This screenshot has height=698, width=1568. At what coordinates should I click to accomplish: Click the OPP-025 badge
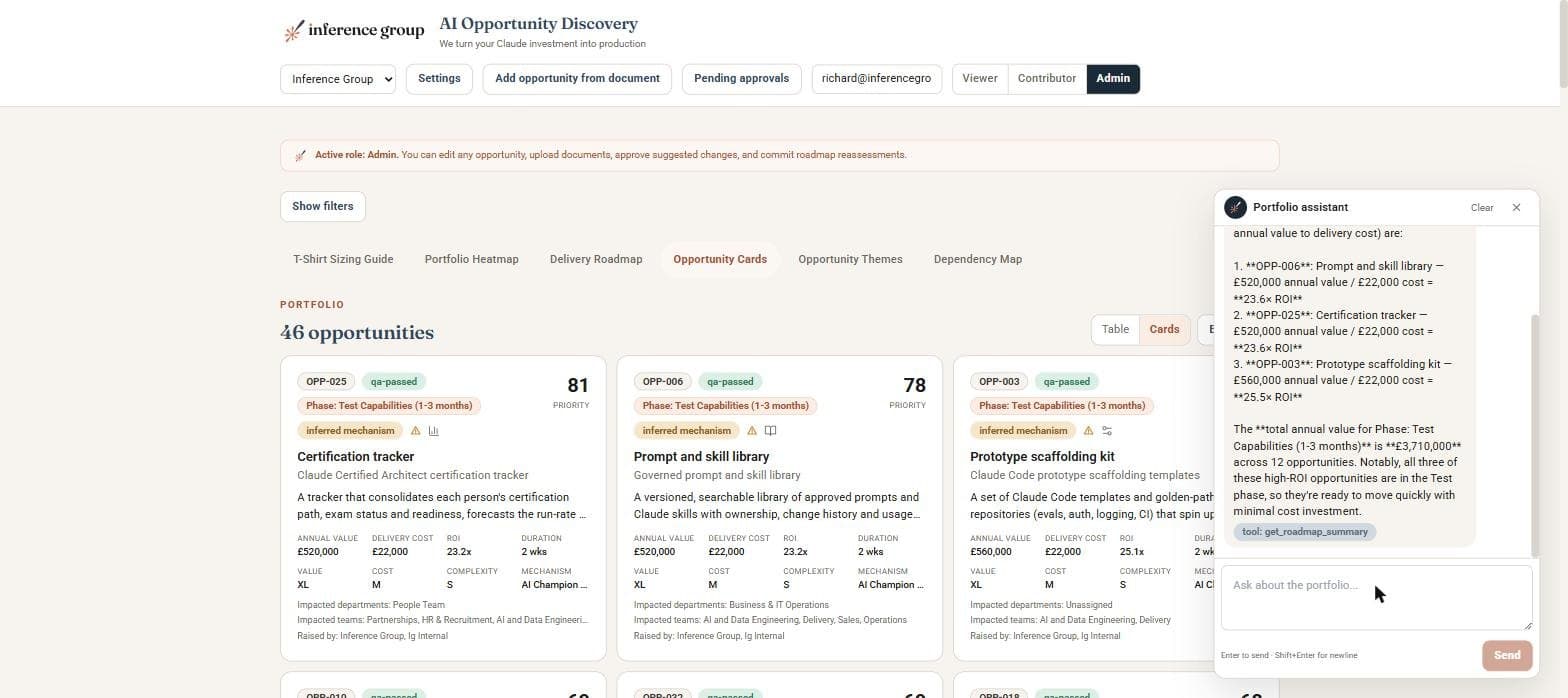pos(326,382)
